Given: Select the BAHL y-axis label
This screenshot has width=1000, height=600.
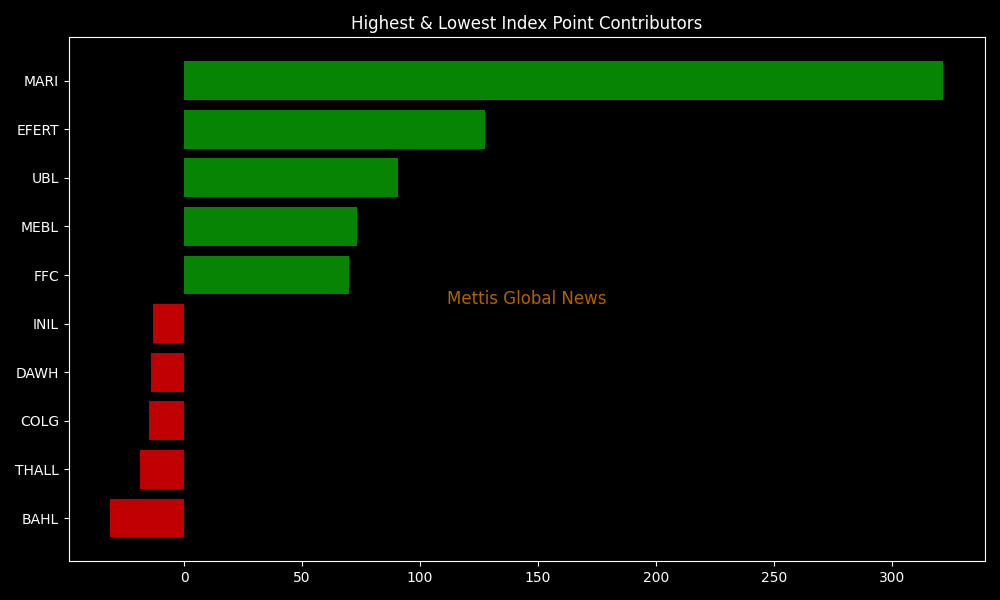Looking at the screenshot, I should [40, 519].
